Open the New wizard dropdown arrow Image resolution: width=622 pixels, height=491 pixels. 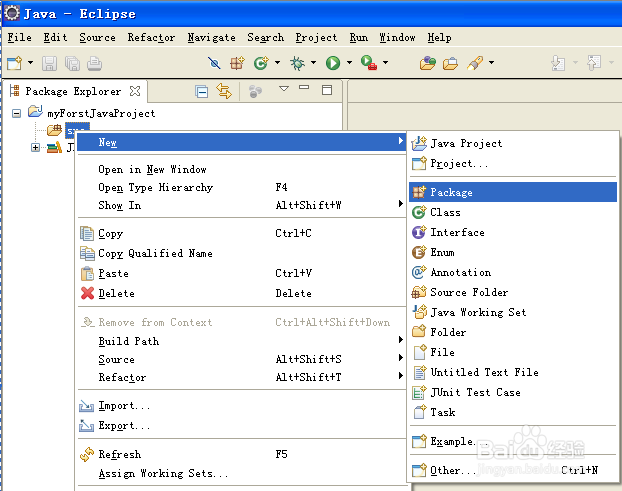click(x=31, y=63)
